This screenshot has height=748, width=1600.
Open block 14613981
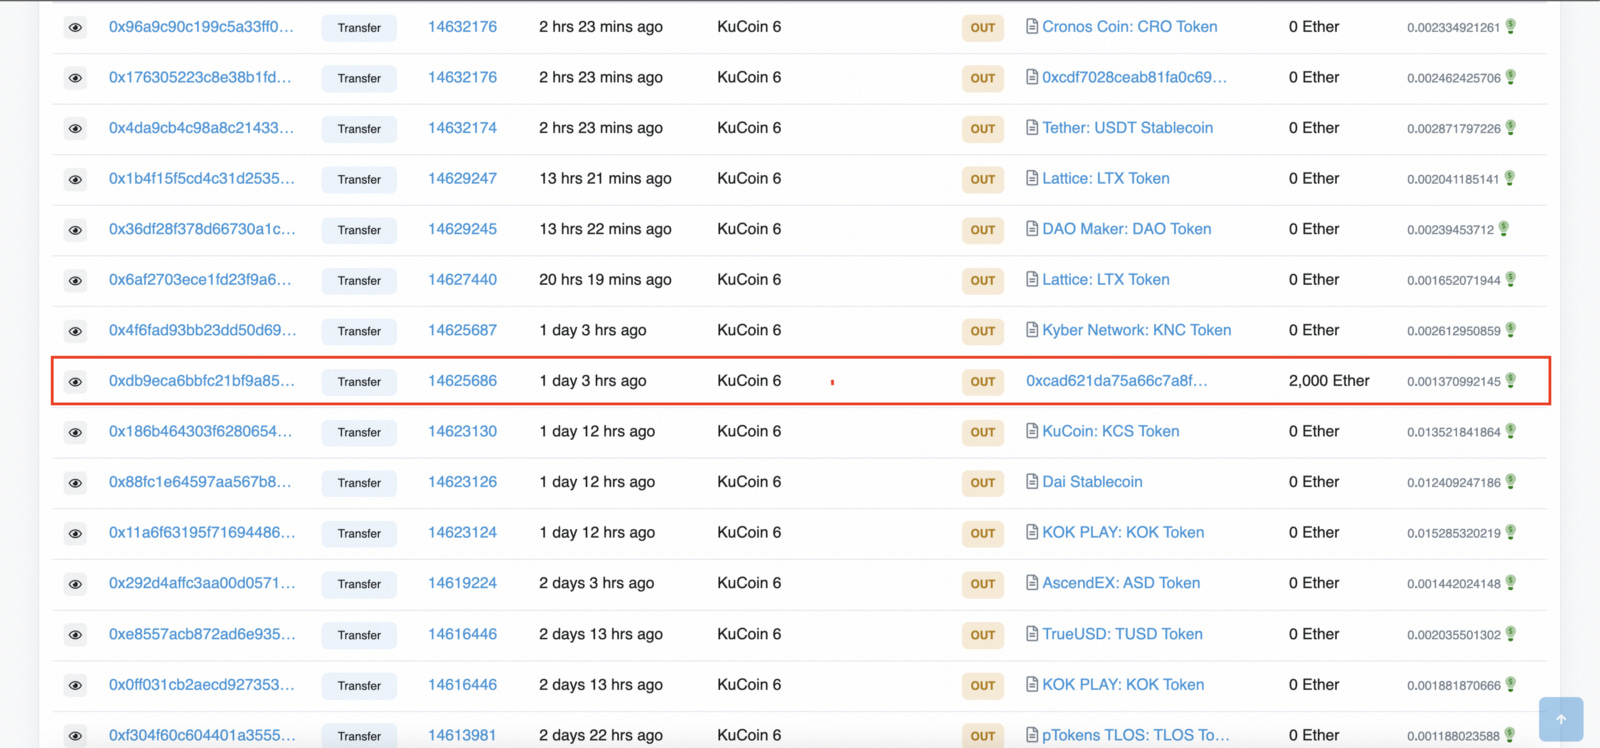tap(462, 735)
